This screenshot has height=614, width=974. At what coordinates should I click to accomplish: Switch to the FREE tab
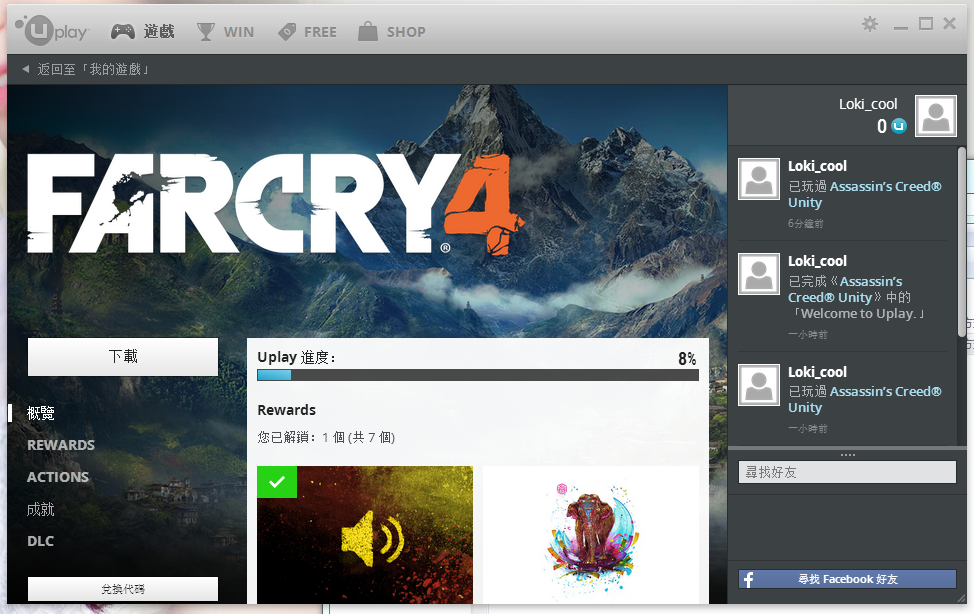321,32
